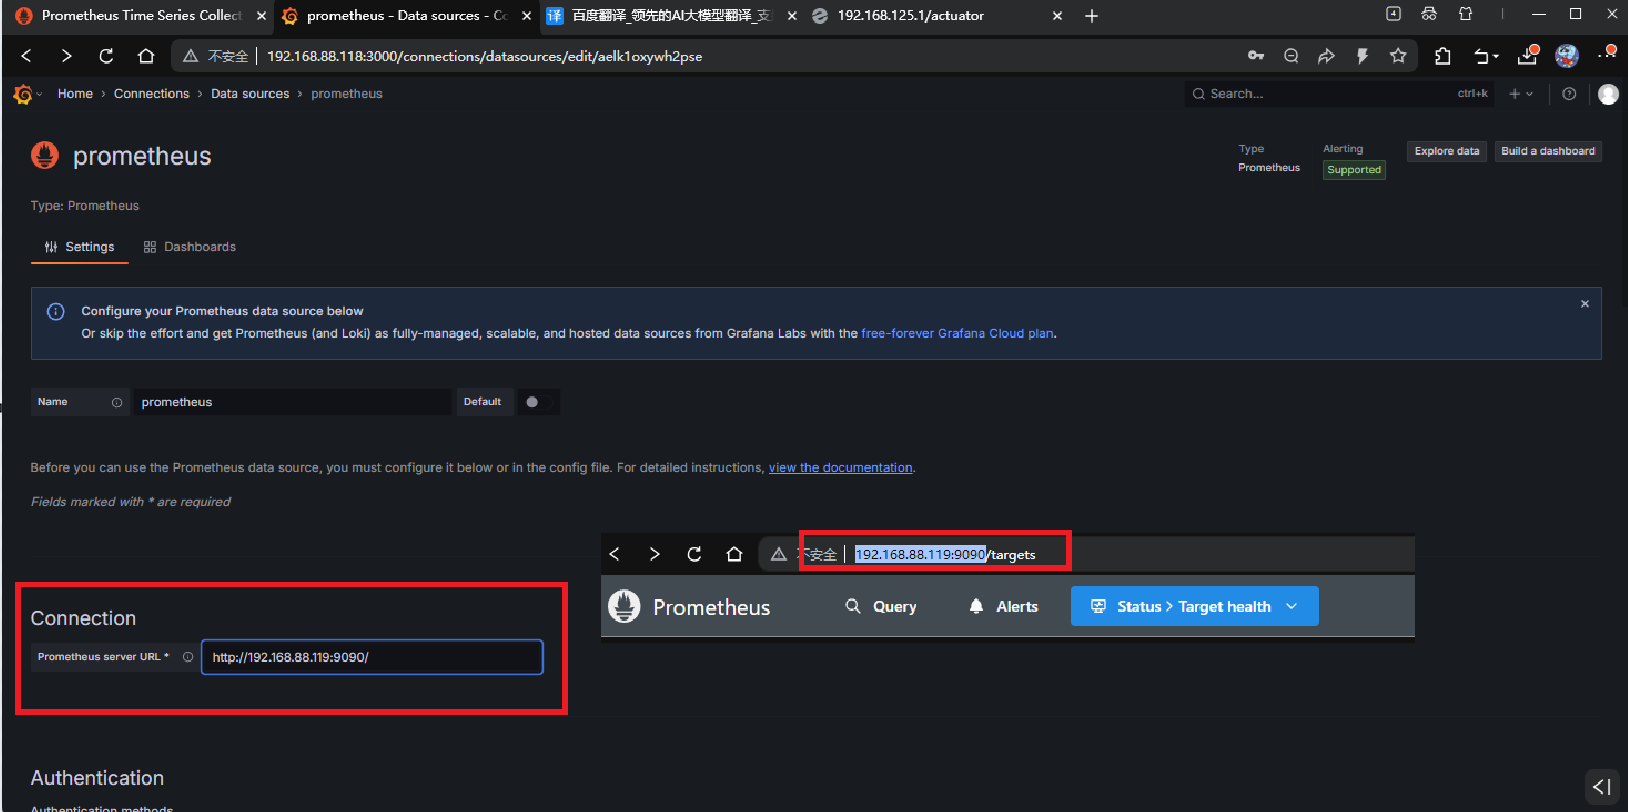This screenshot has width=1628, height=812.
Task: Click the browser address bar URL
Action: tap(484, 56)
